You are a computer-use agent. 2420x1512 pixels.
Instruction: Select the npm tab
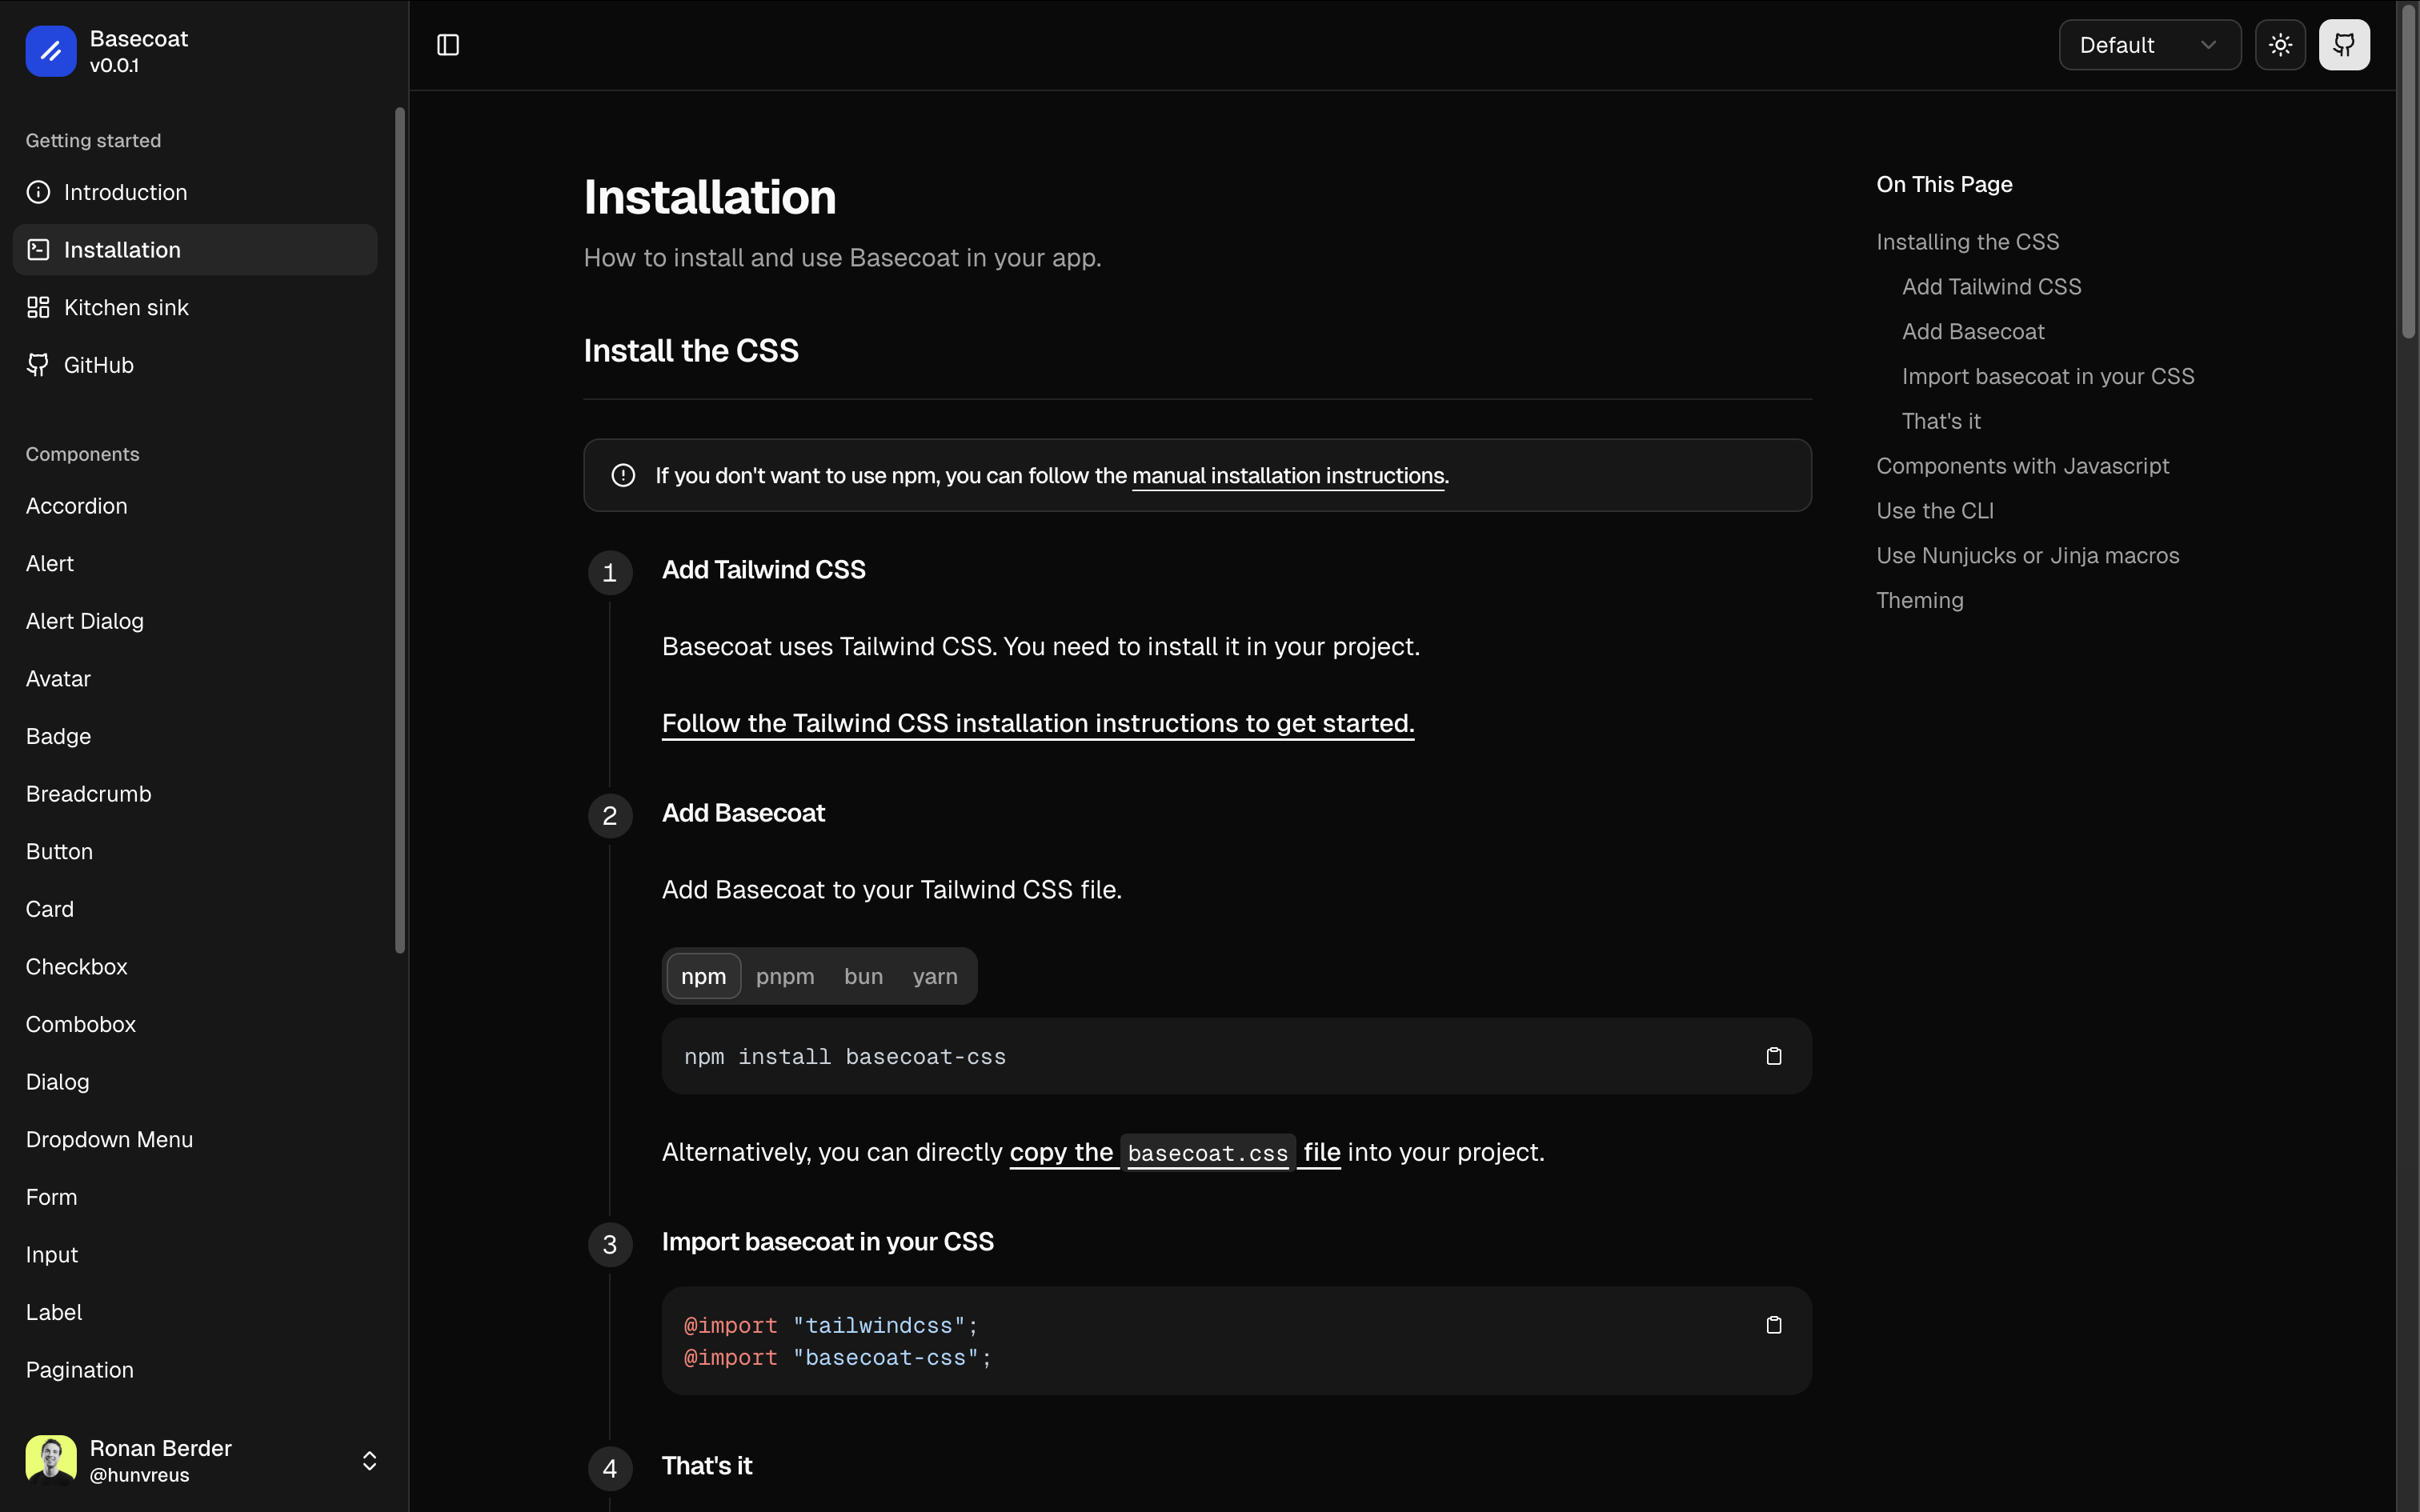coord(704,976)
